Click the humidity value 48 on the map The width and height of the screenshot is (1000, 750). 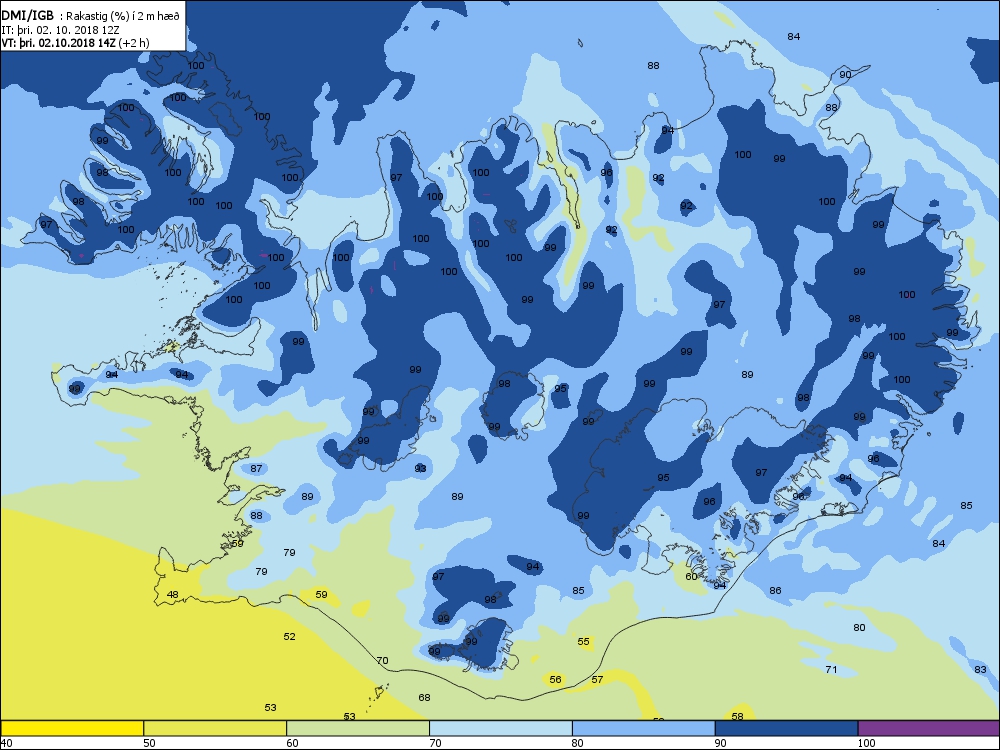[172, 594]
